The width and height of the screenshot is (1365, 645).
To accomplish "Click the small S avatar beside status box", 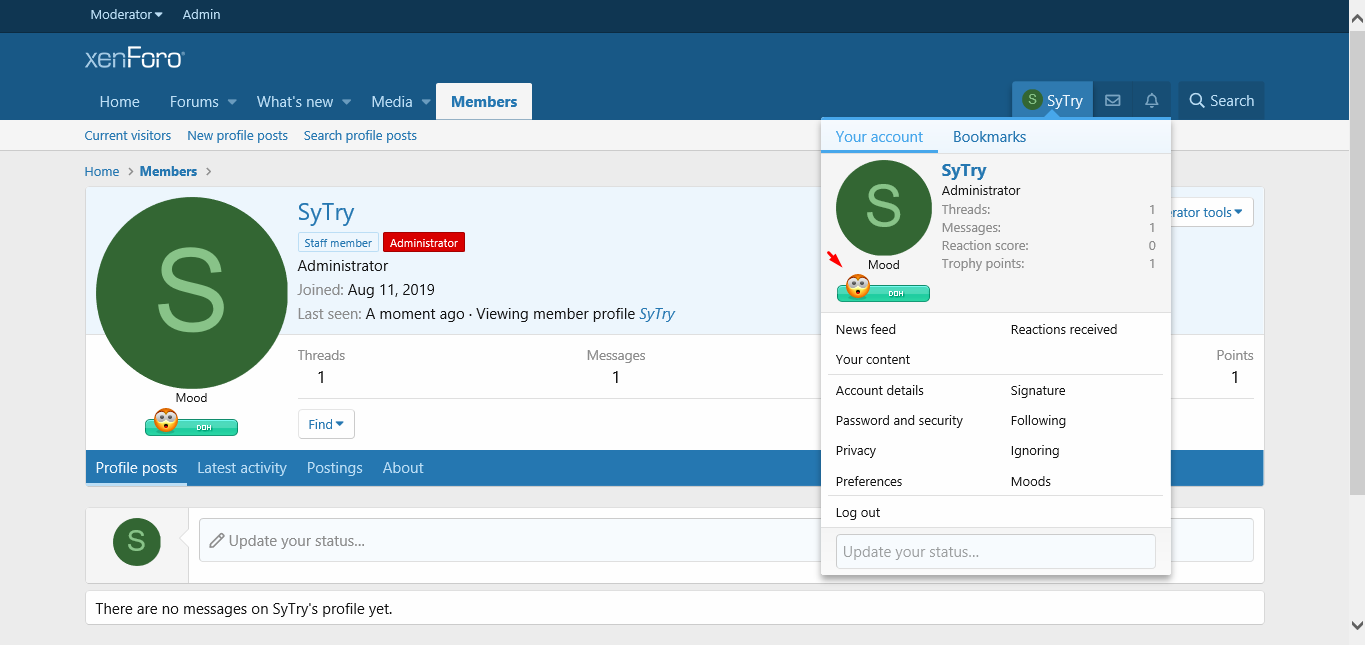I will click(x=137, y=542).
